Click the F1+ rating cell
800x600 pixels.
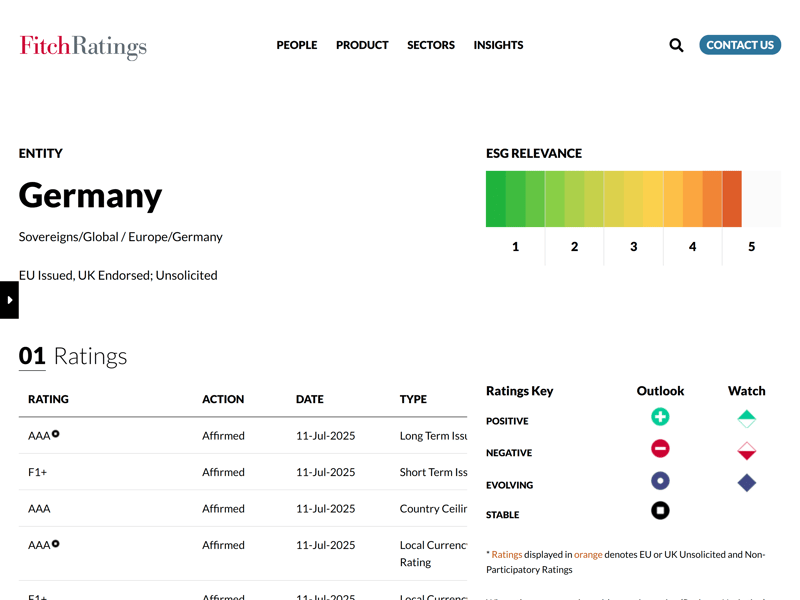pyautogui.click(x=37, y=472)
